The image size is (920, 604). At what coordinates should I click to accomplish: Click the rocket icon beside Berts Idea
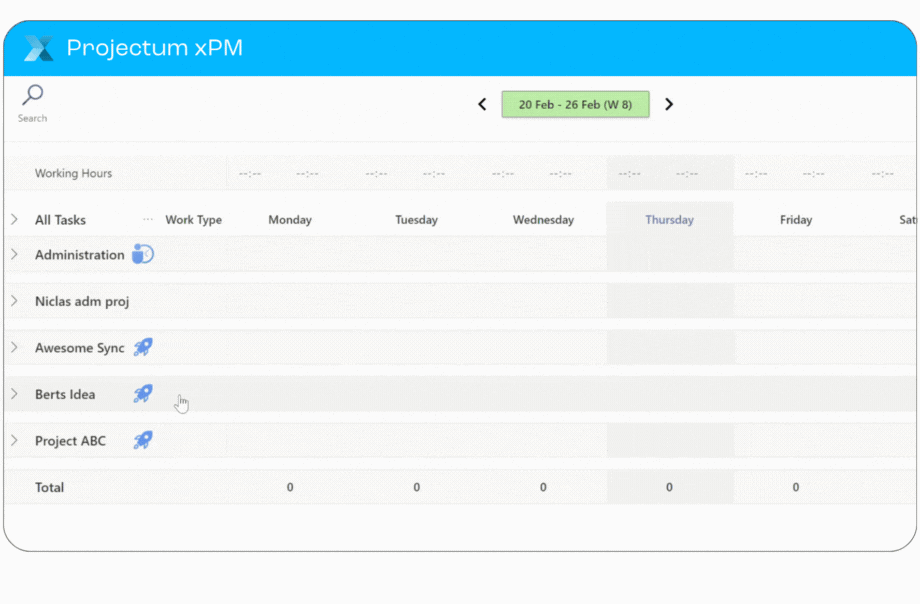[x=143, y=394]
